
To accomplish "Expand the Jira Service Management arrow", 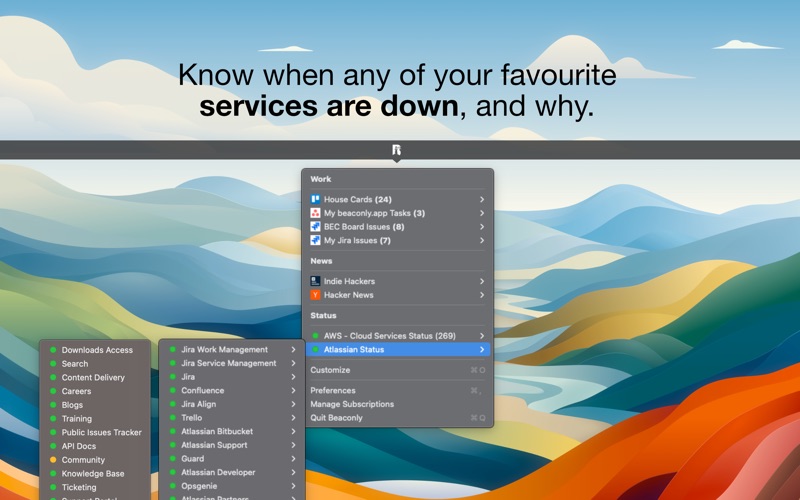I will pos(293,363).
